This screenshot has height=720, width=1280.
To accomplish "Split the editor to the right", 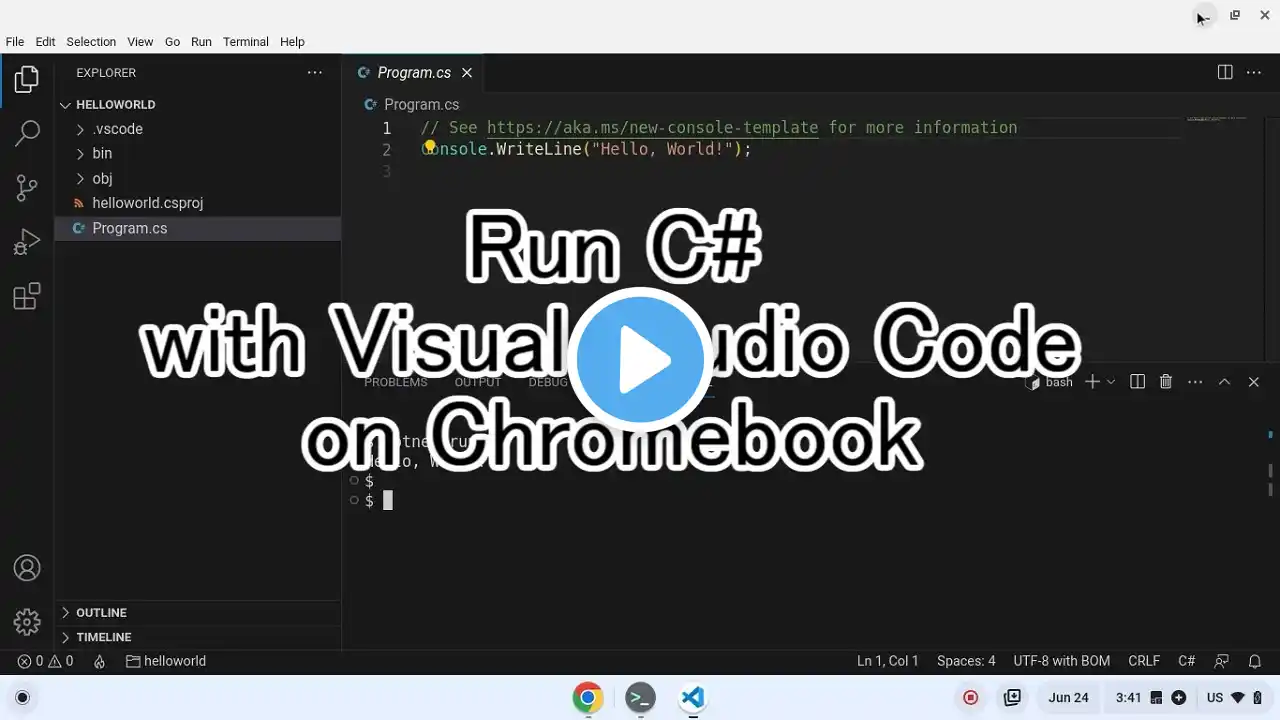I will coord(1225,72).
